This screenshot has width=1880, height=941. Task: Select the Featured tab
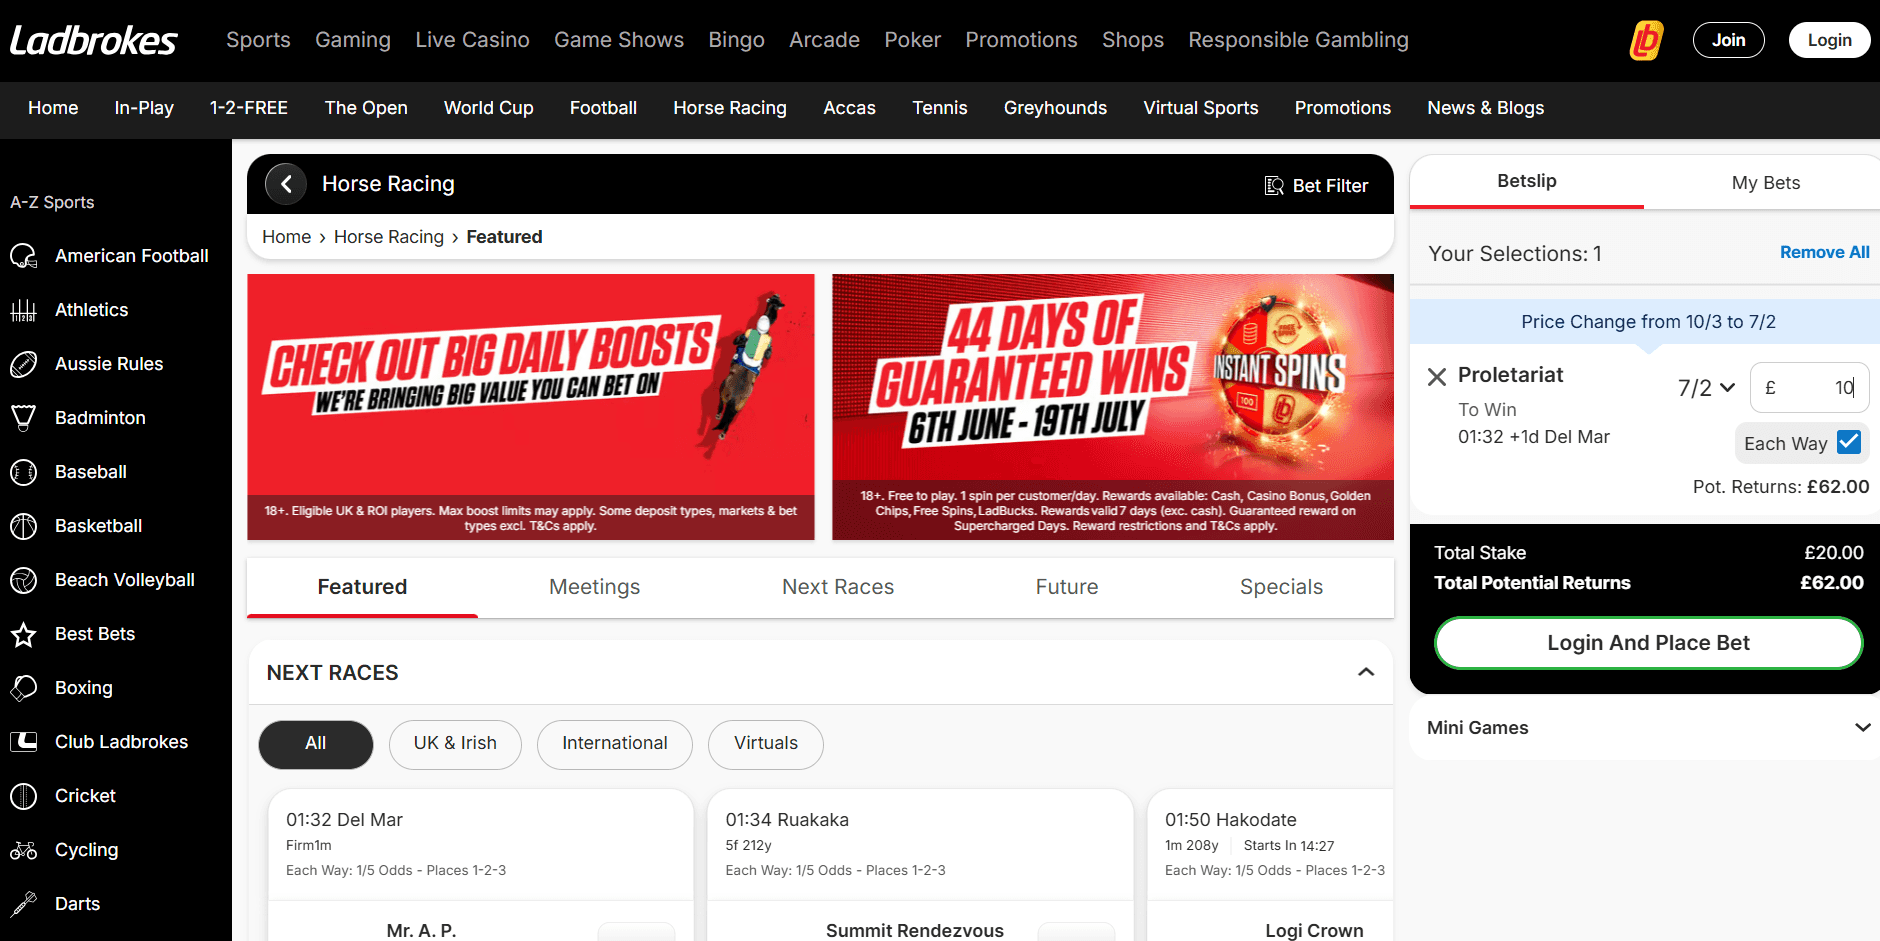tap(362, 587)
